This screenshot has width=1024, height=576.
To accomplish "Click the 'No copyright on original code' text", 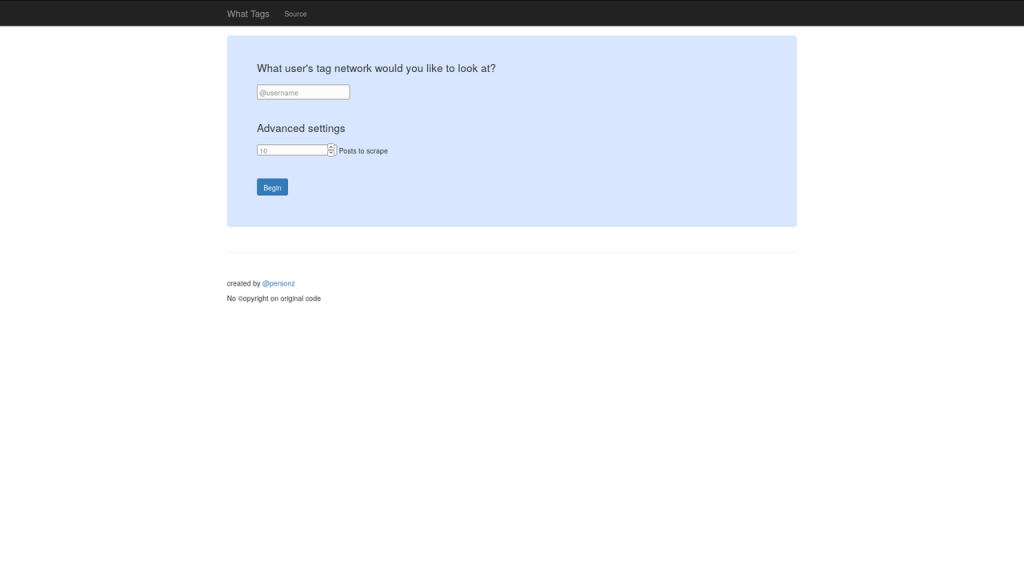I will click(274, 298).
